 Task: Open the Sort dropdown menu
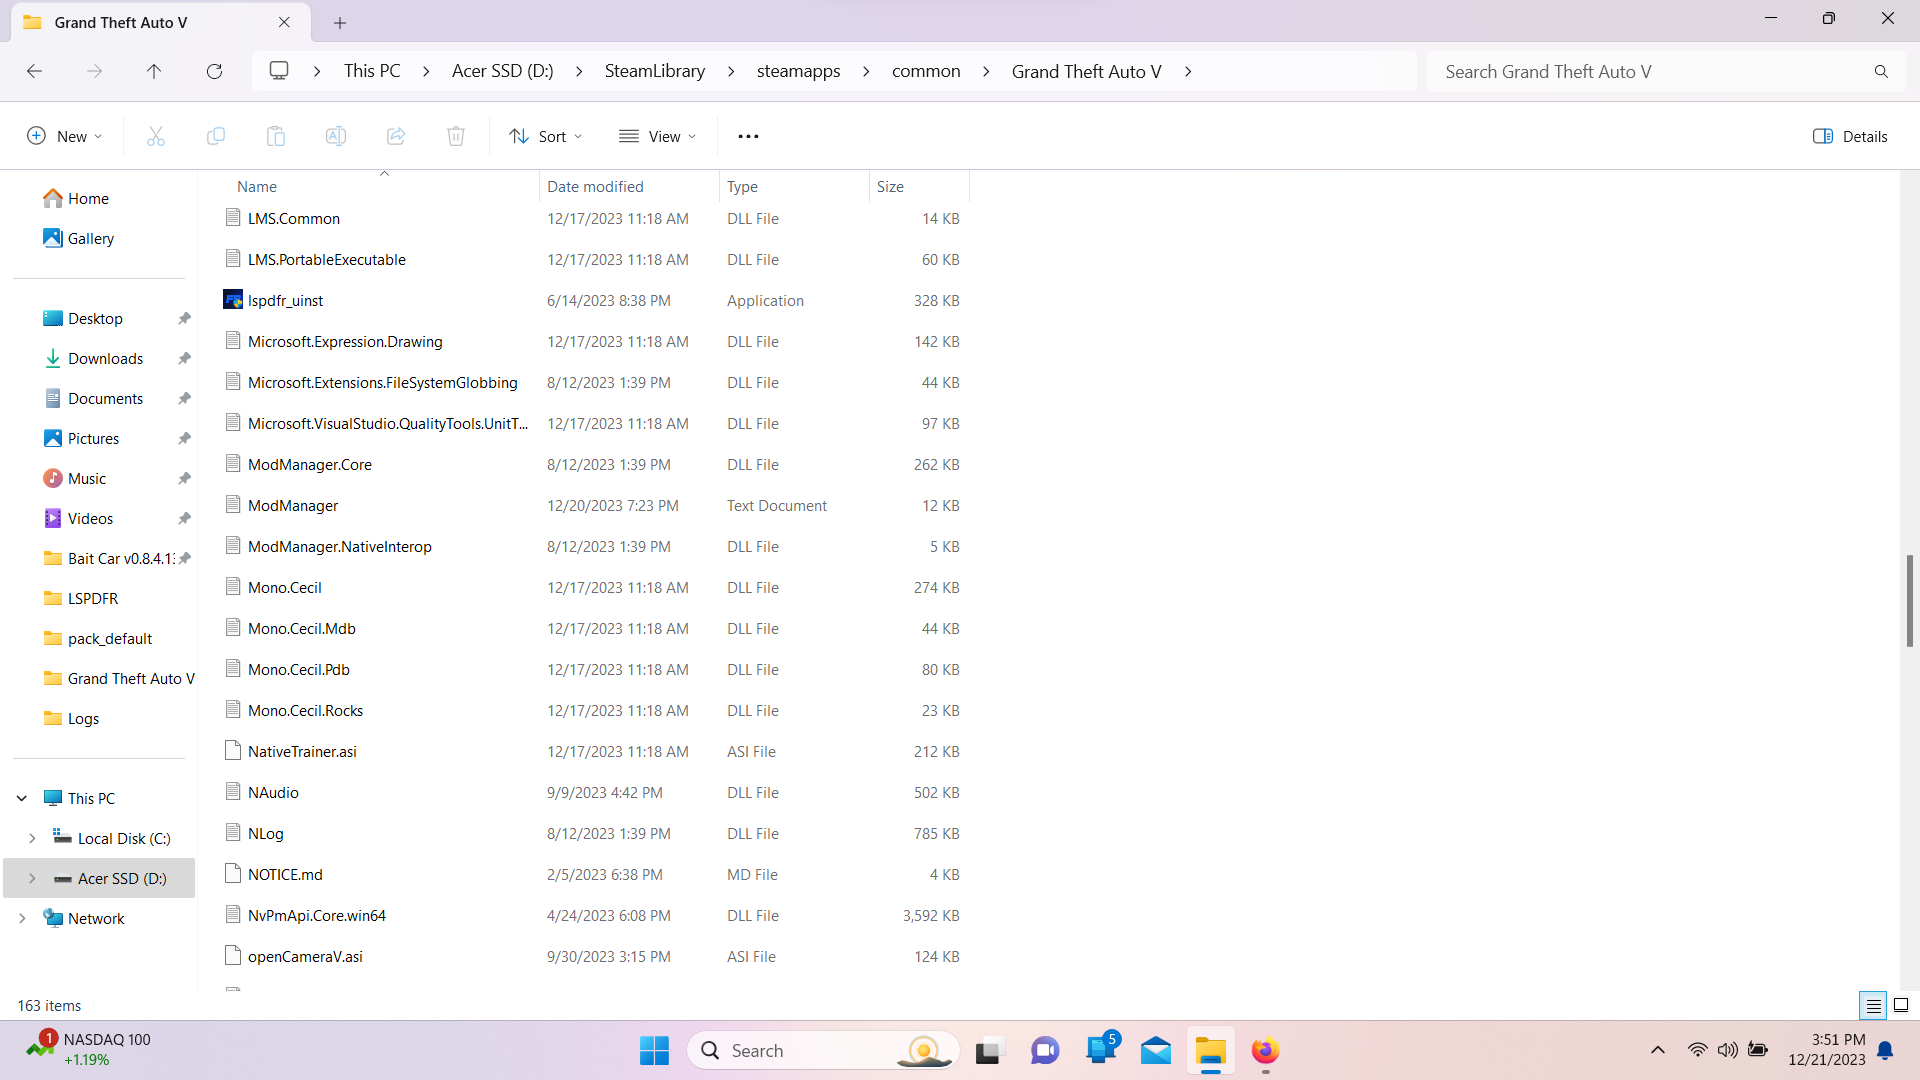pyautogui.click(x=545, y=136)
